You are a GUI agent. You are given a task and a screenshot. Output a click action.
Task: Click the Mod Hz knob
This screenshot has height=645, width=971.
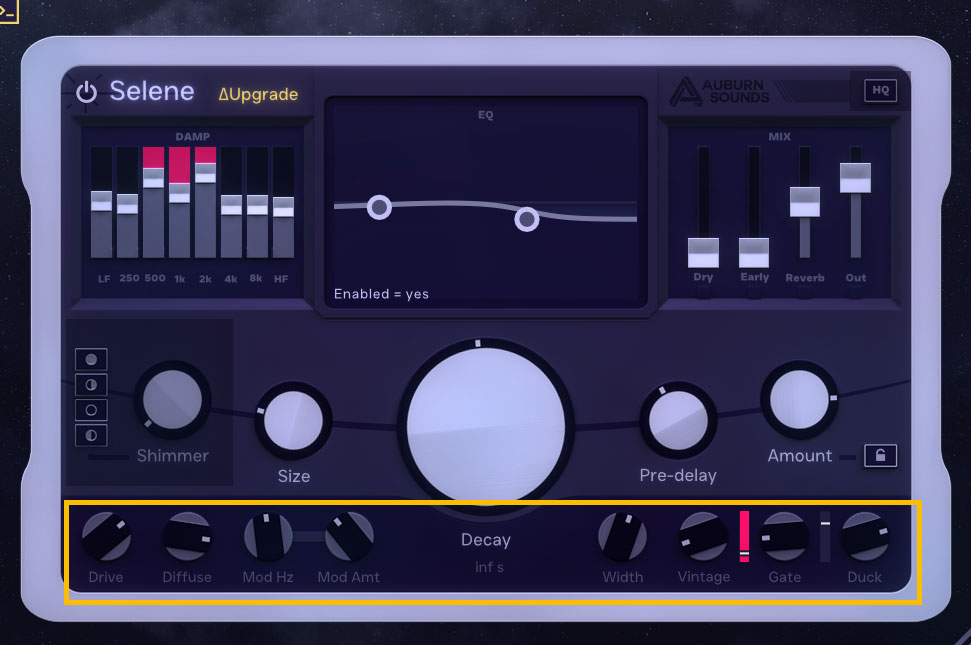tap(268, 537)
